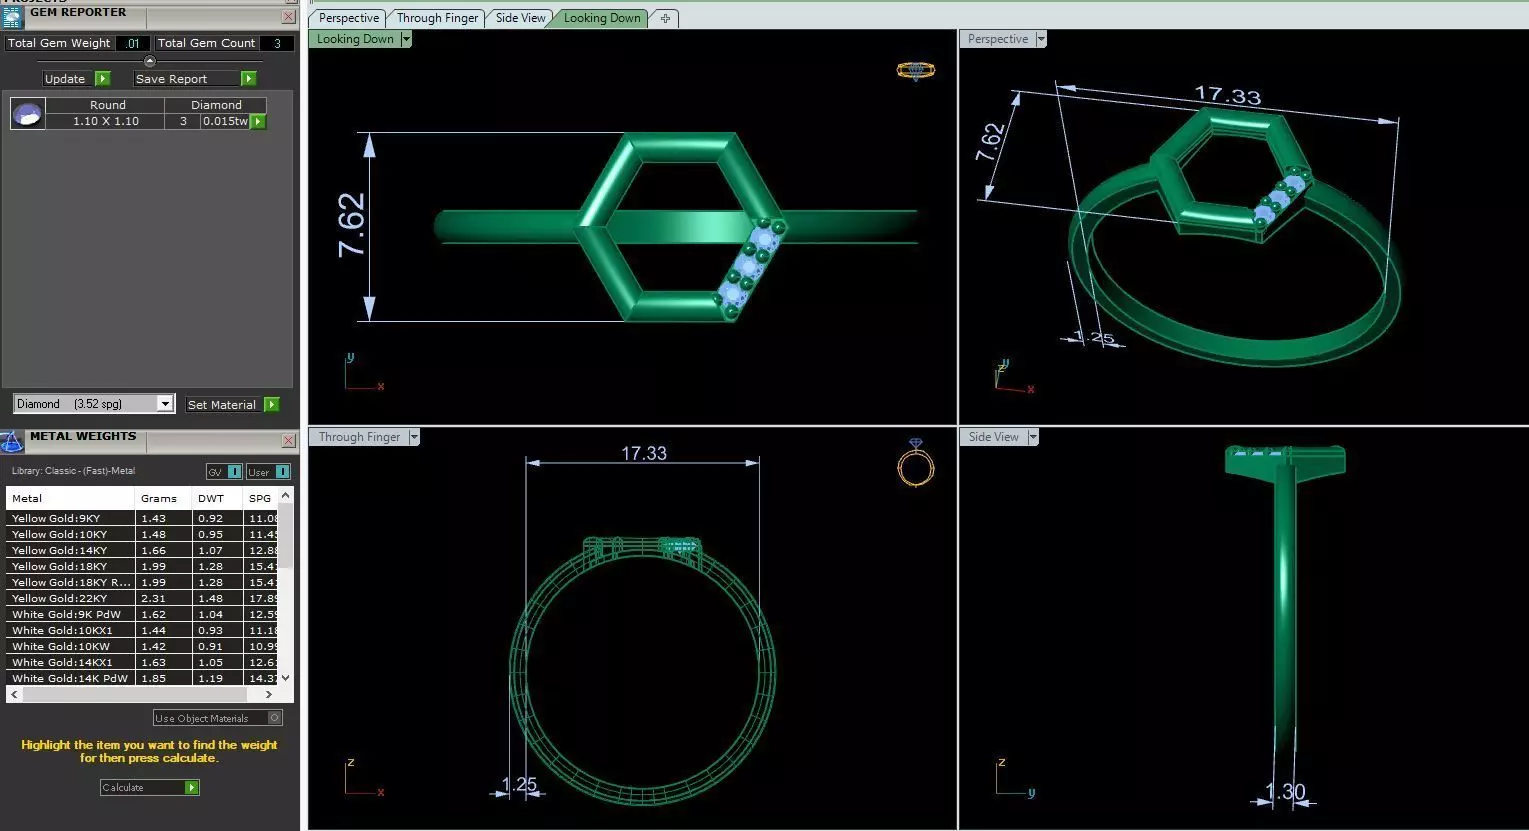Click the Total Gem Weight value field
Viewport: 1529px width, 831px height.
[x=133, y=43]
